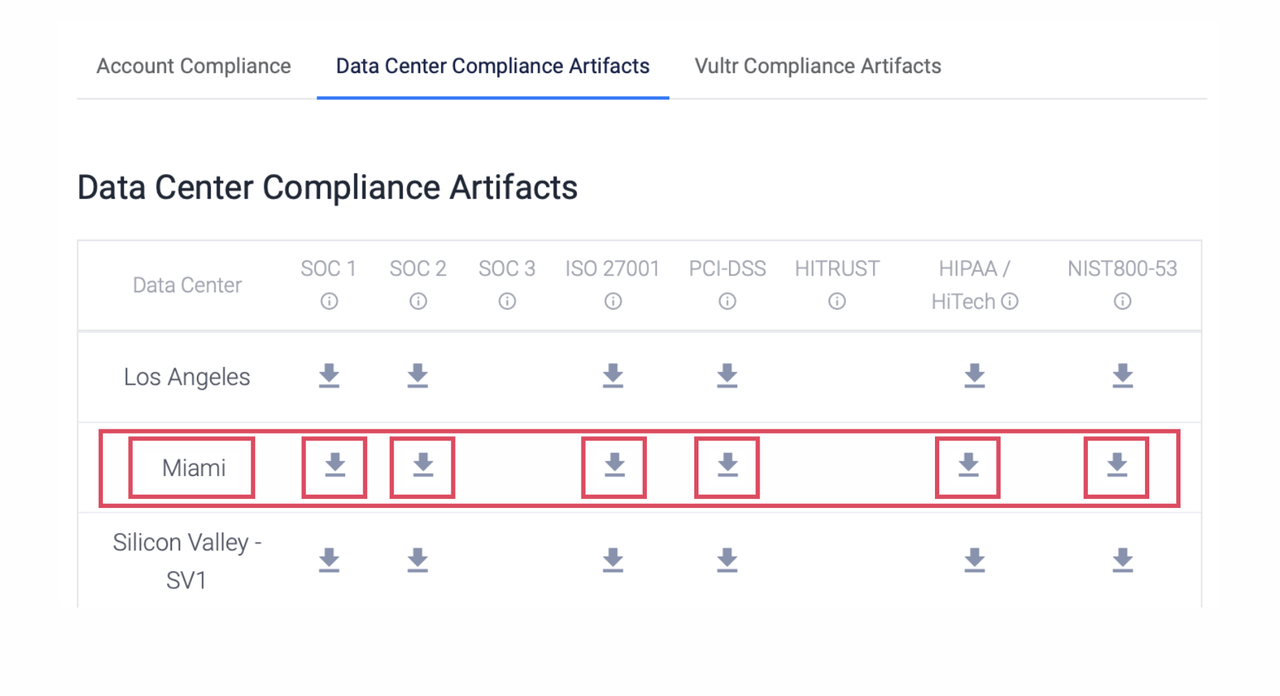Click the SOC 3 column header
The image size is (1280, 696).
507,268
